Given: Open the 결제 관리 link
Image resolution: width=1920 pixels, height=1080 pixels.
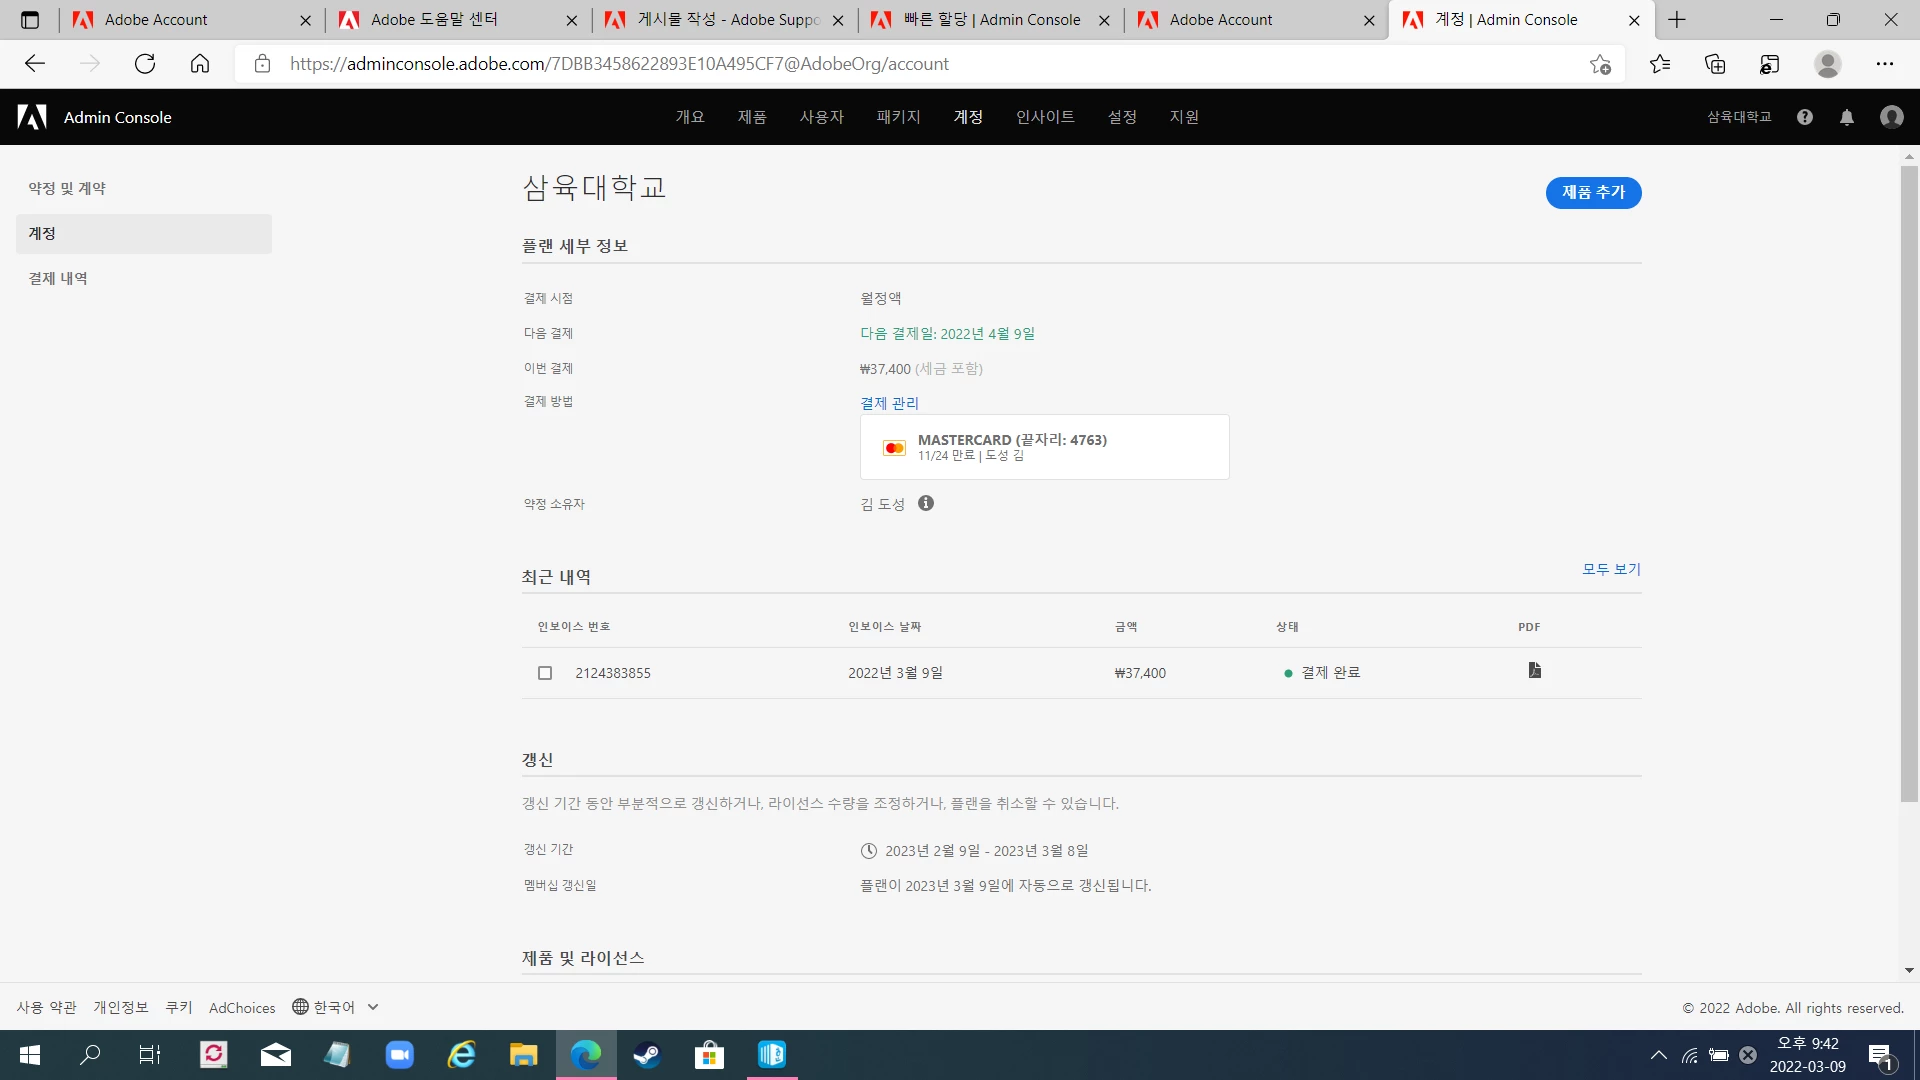Looking at the screenshot, I should pos(889,403).
